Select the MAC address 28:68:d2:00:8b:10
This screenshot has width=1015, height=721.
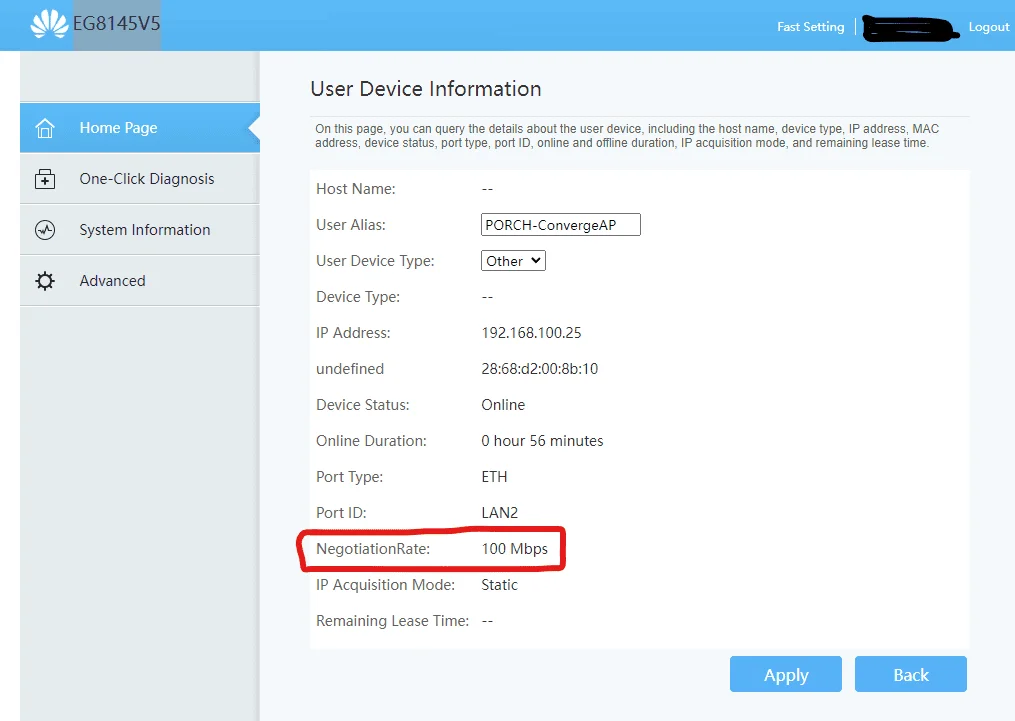pyautogui.click(x=540, y=369)
